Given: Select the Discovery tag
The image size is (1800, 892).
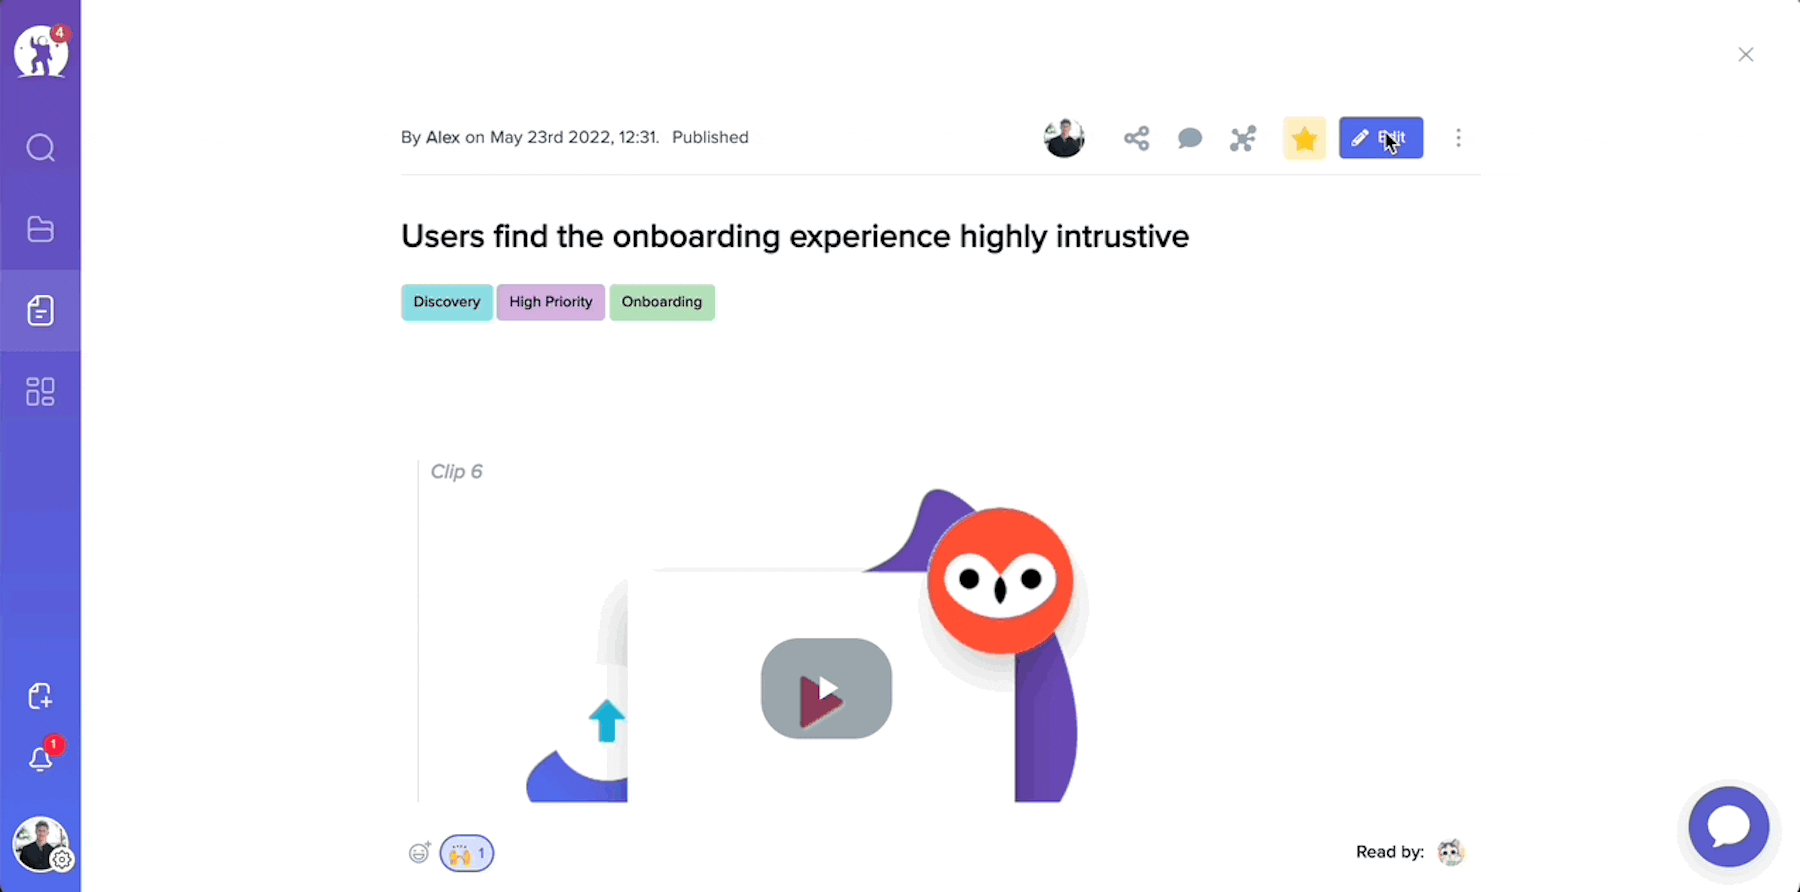Looking at the screenshot, I should pyautogui.click(x=447, y=302).
